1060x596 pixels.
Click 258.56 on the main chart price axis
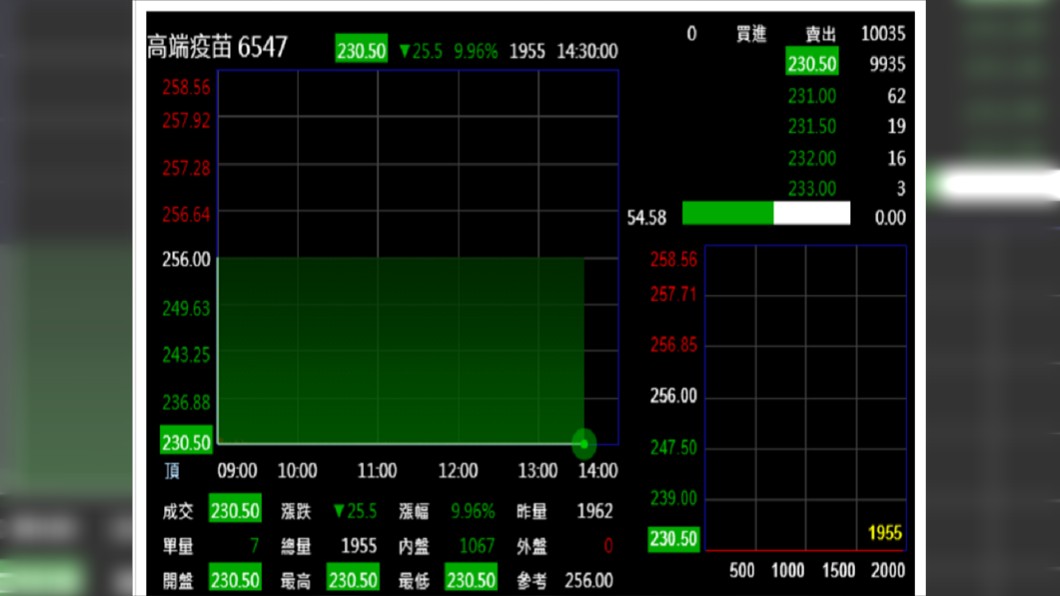(186, 87)
